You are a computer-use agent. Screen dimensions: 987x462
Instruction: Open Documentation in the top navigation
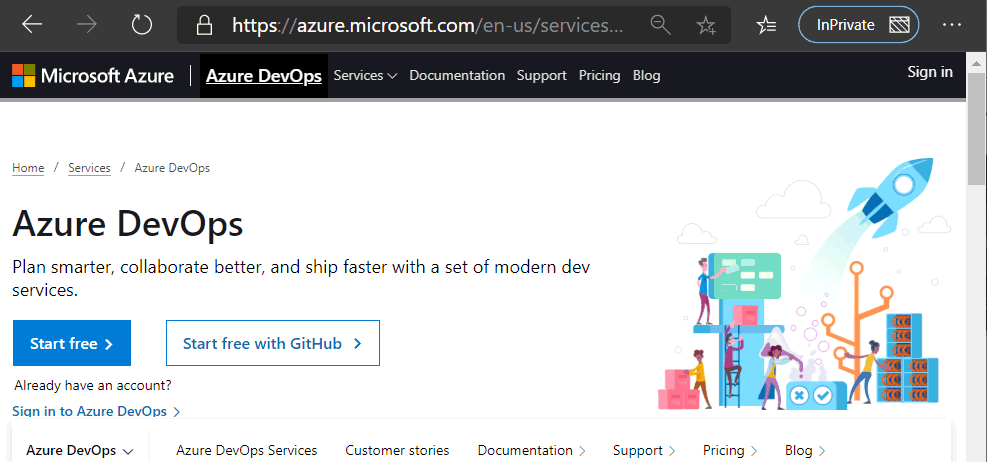coord(457,76)
